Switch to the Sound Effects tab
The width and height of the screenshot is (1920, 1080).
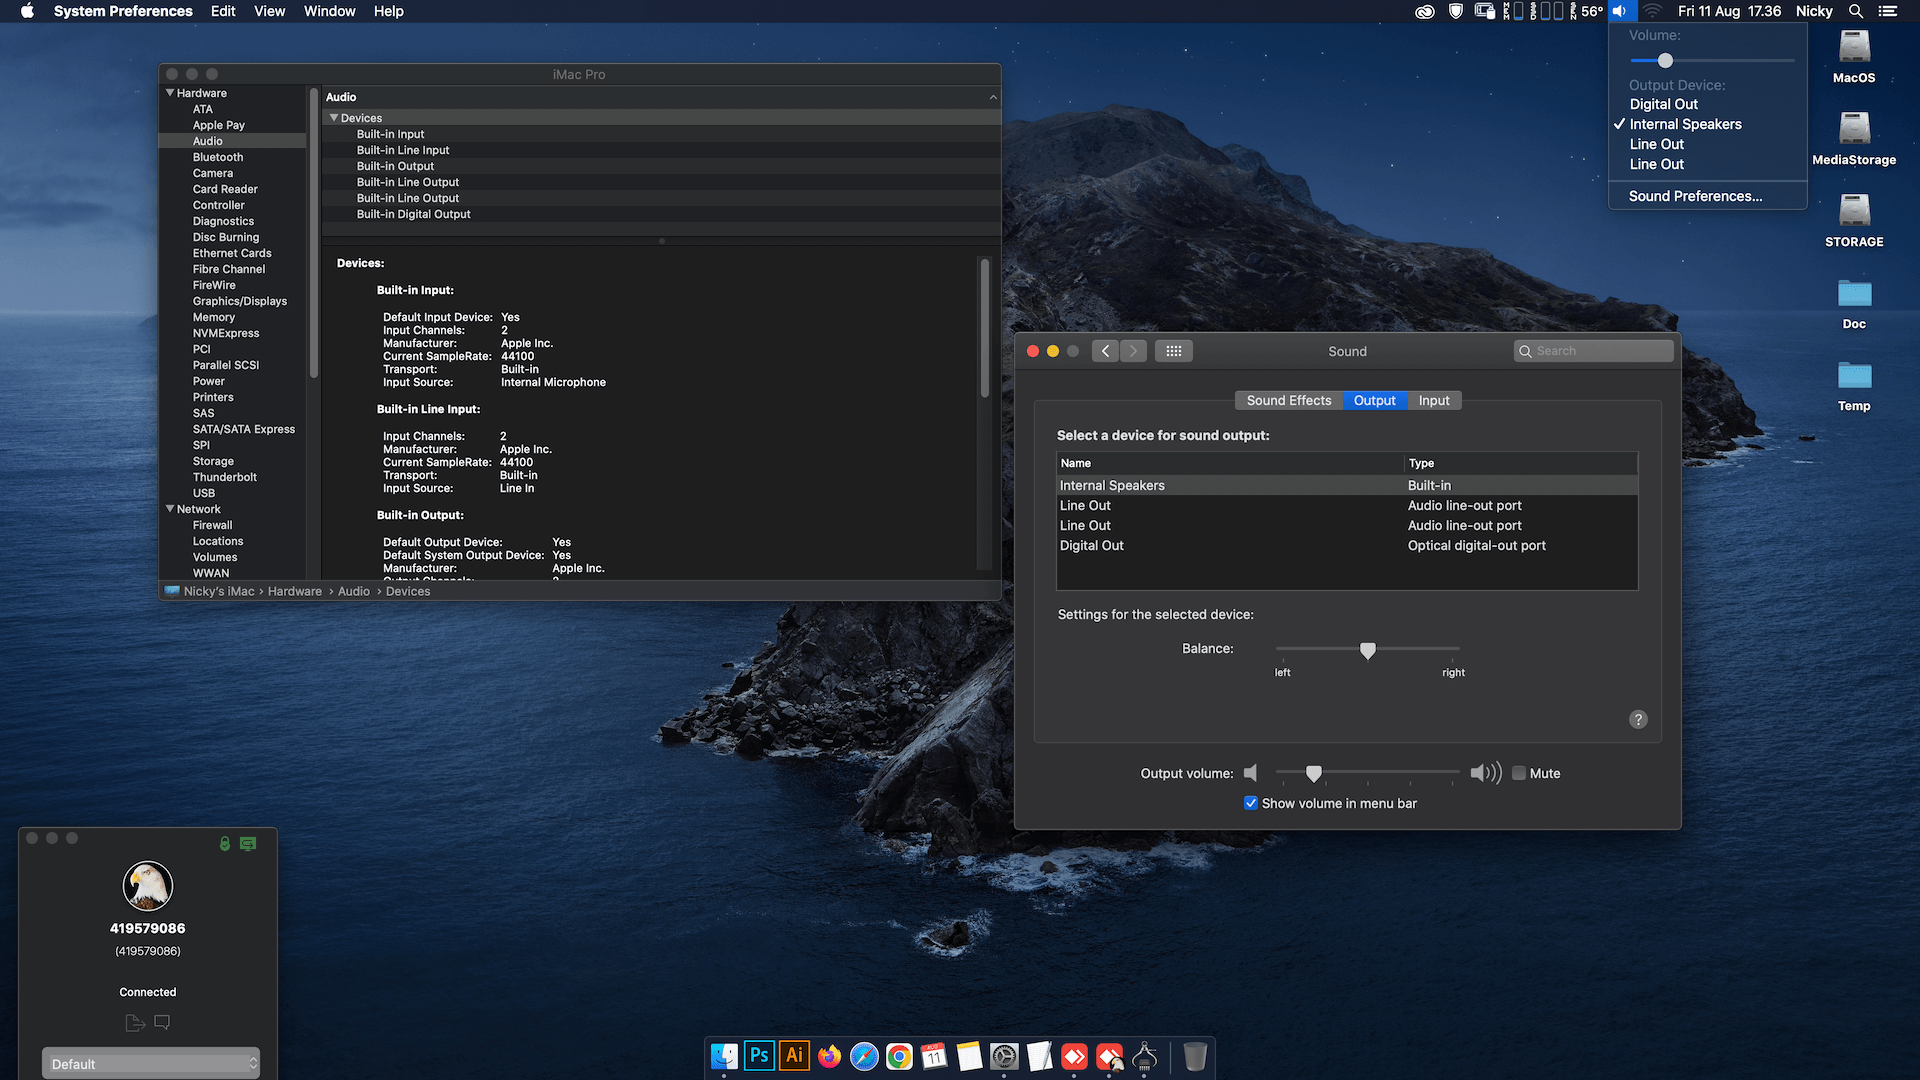tap(1289, 400)
